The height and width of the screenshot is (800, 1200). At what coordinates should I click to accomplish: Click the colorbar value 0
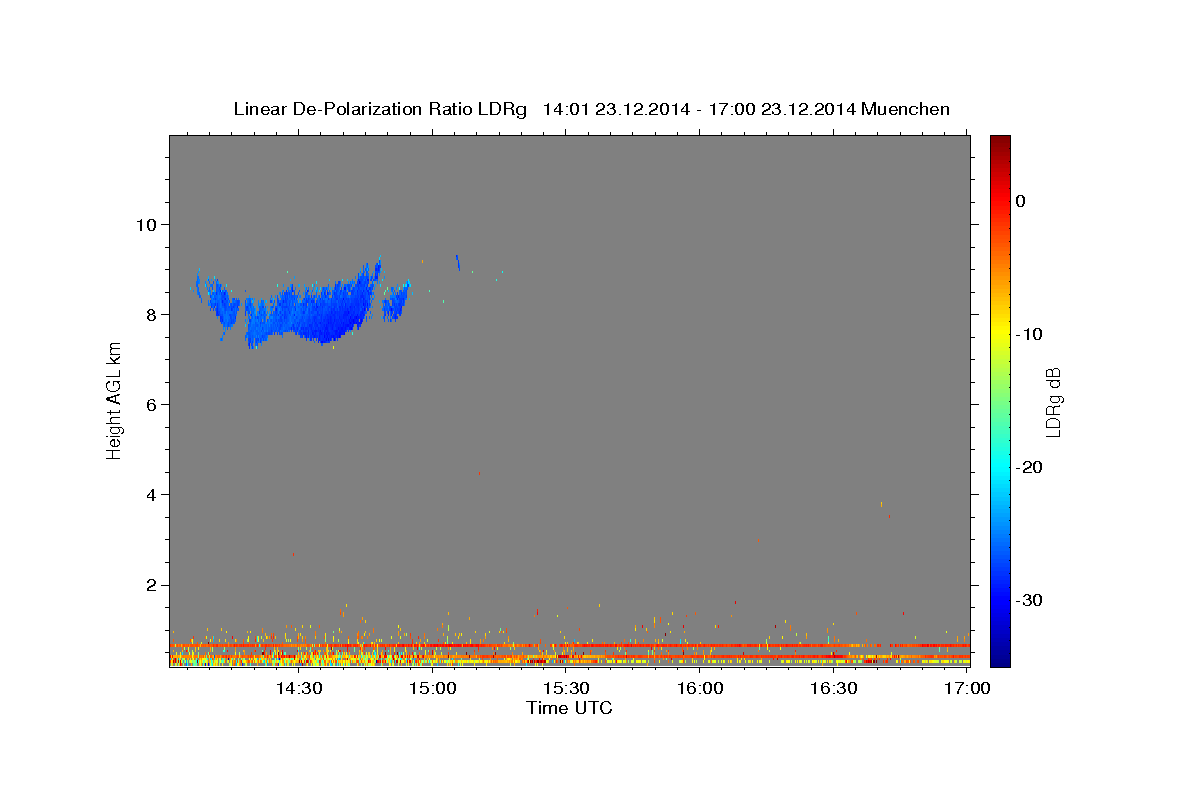[1020, 201]
